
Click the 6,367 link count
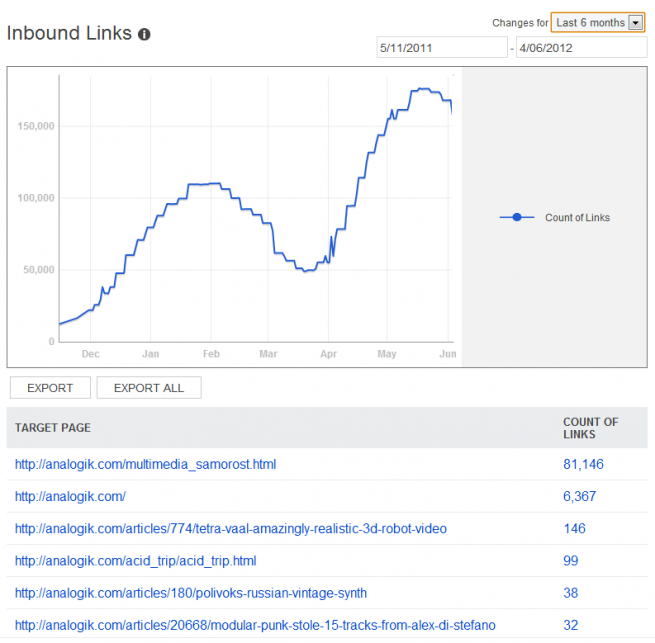pyautogui.click(x=579, y=497)
